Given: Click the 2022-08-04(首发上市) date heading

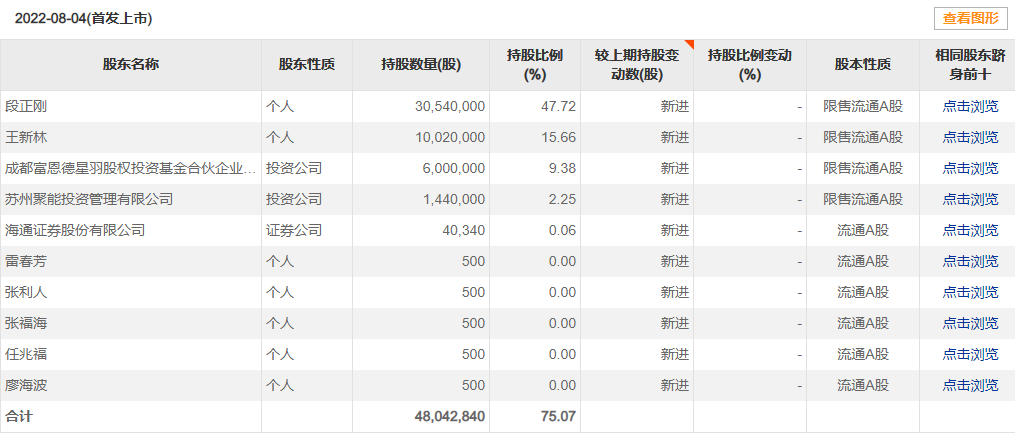Looking at the screenshot, I should coord(83,18).
